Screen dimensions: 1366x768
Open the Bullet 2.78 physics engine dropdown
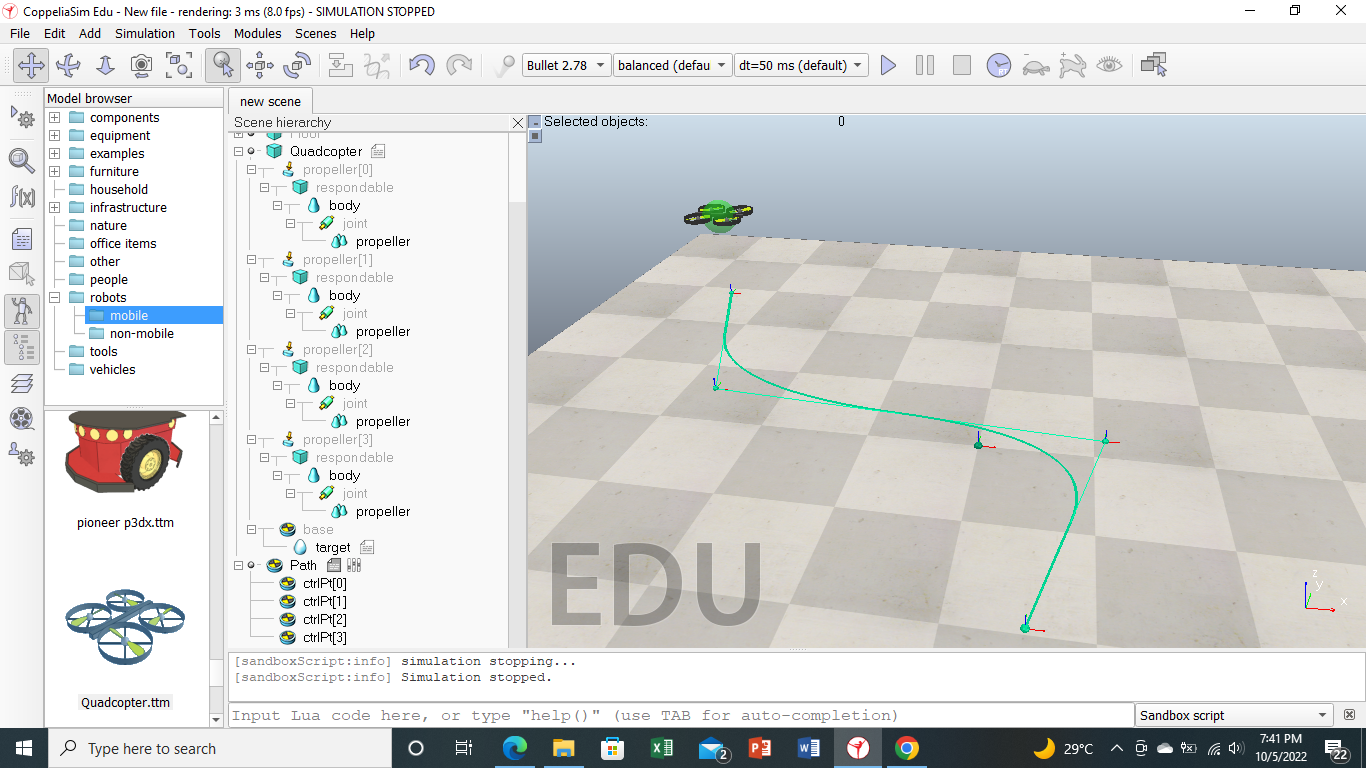[567, 65]
